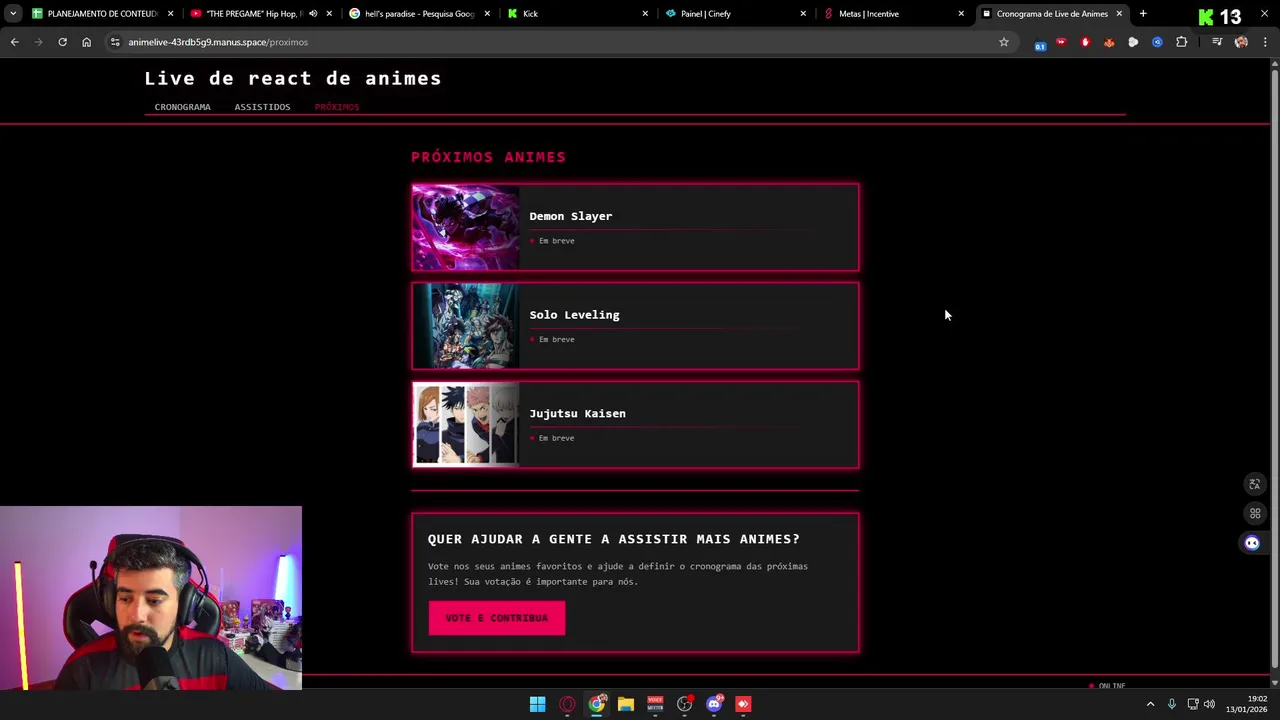Click the Jujutsu Kaisen title text
Image resolution: width=1280 pixels, height=720 pixels.
tap(577, 413)
